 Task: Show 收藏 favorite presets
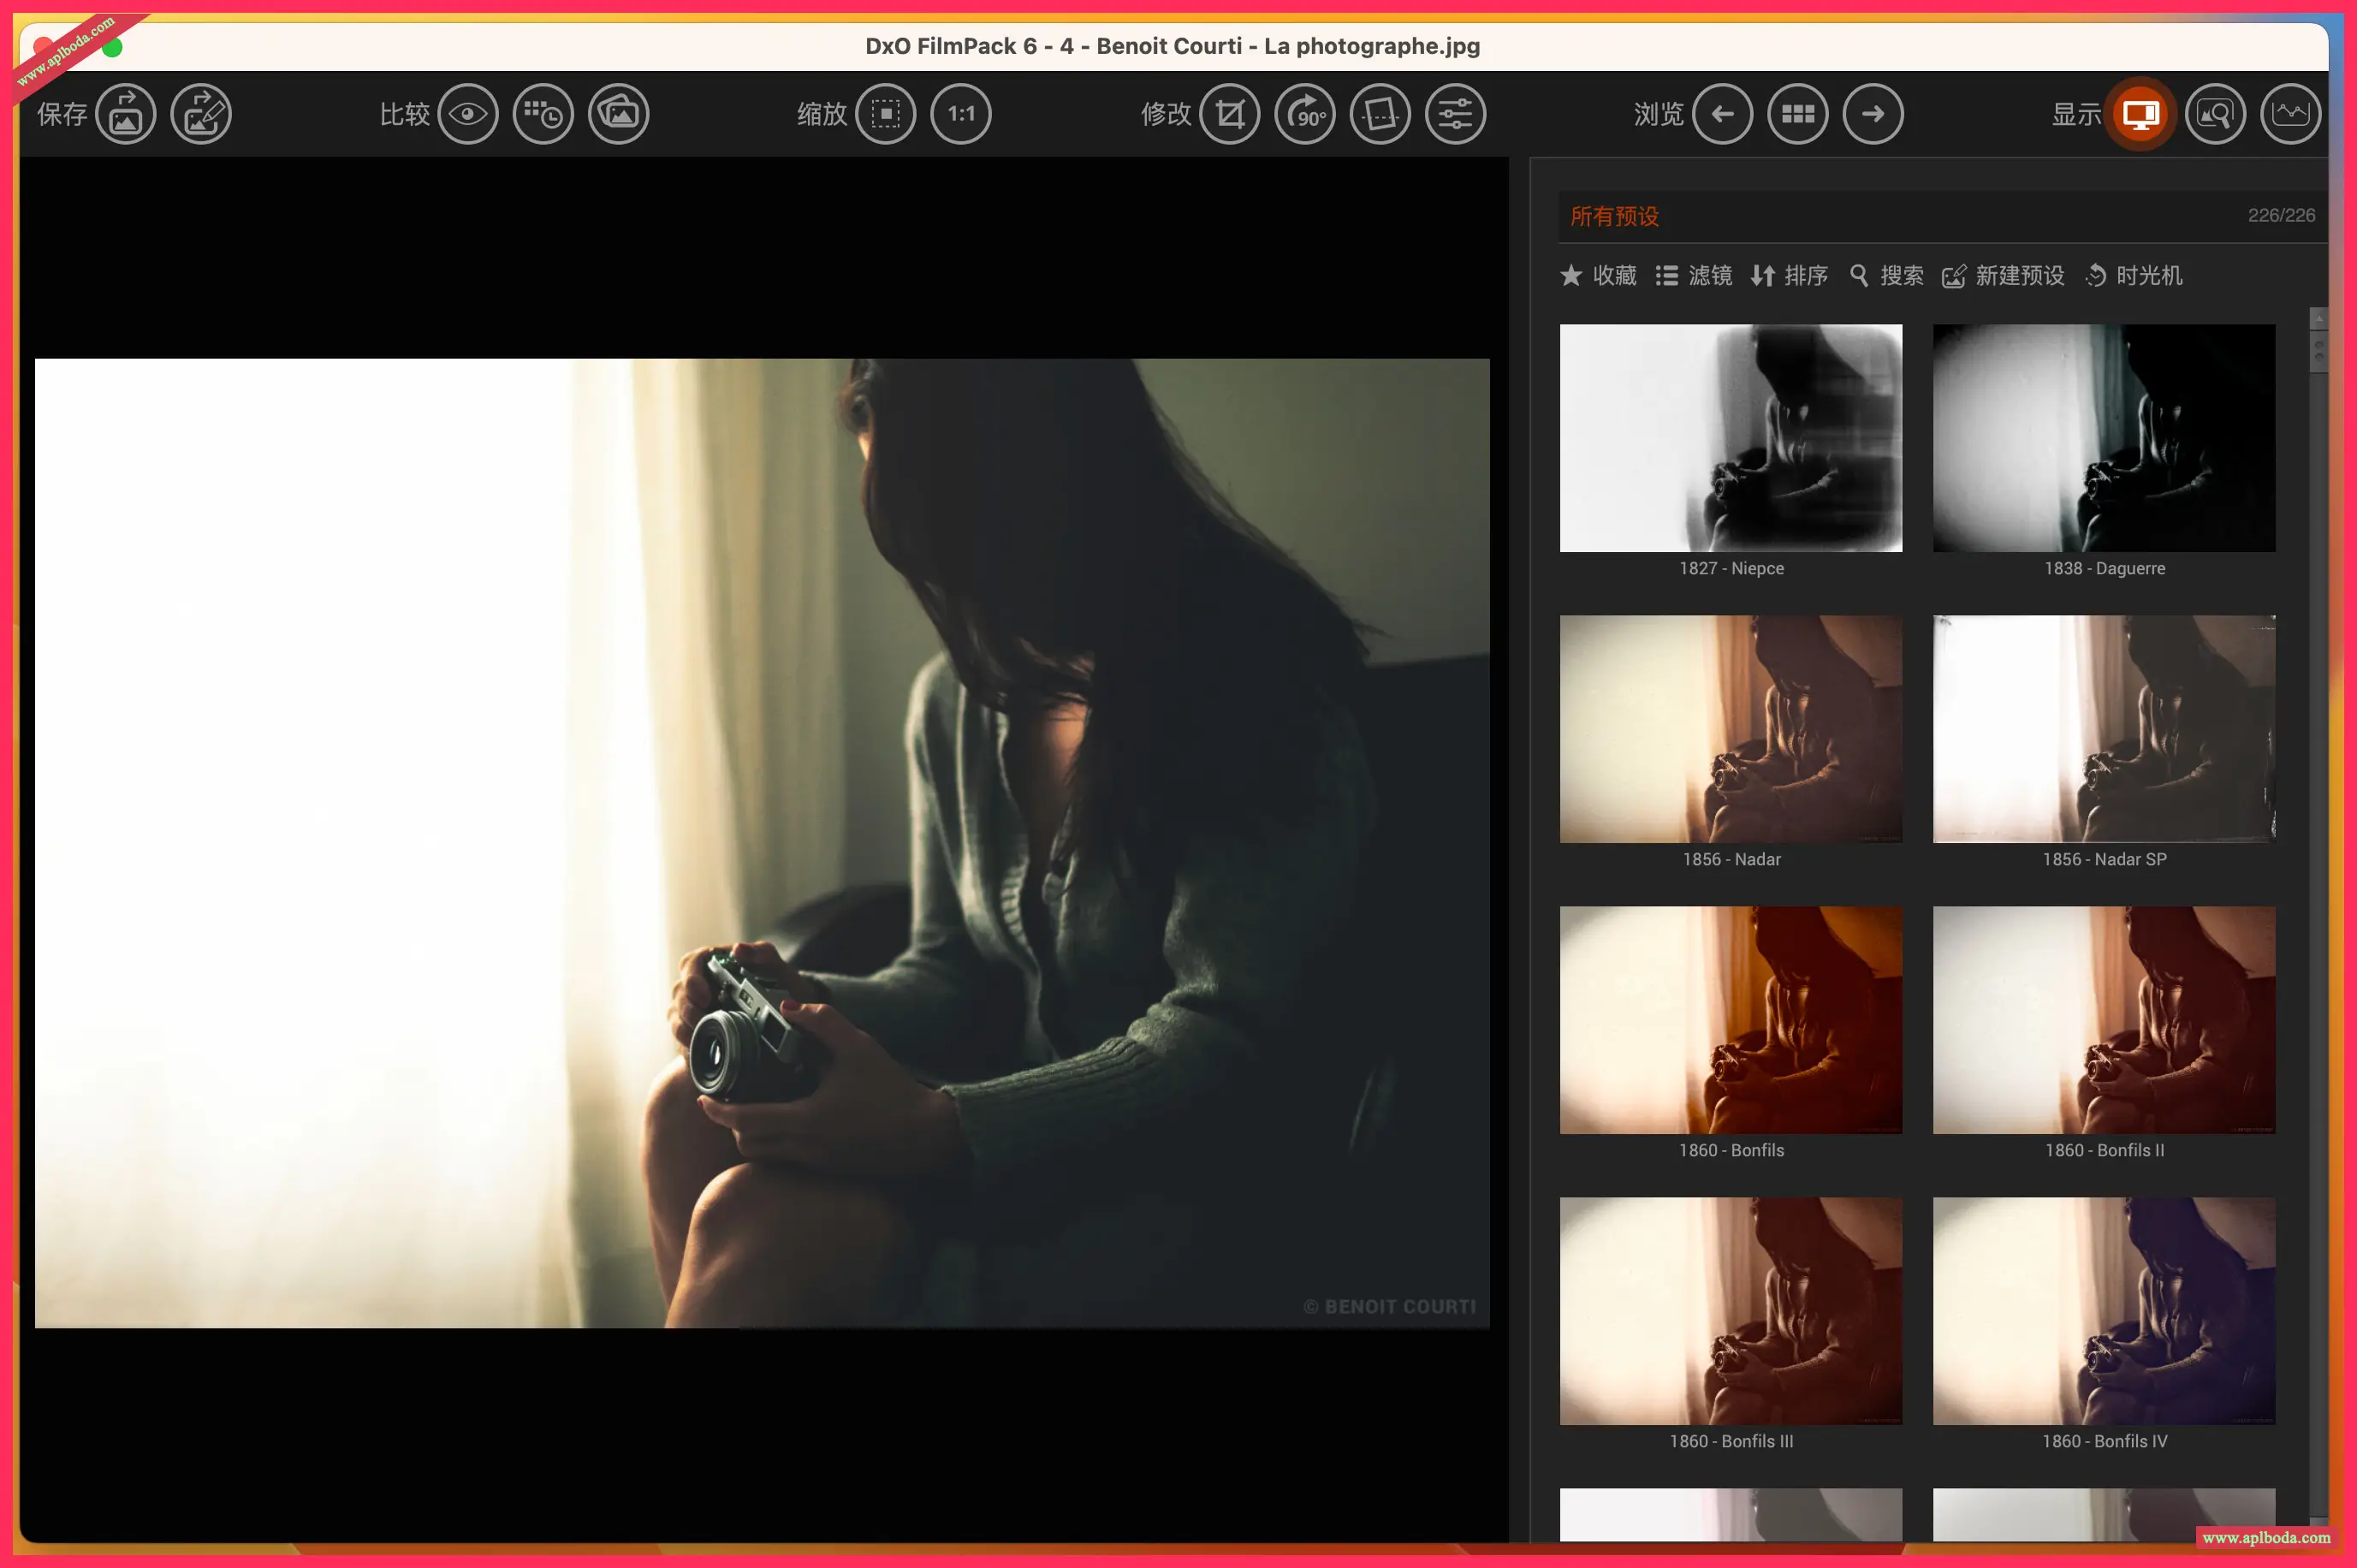[1598, 275]
